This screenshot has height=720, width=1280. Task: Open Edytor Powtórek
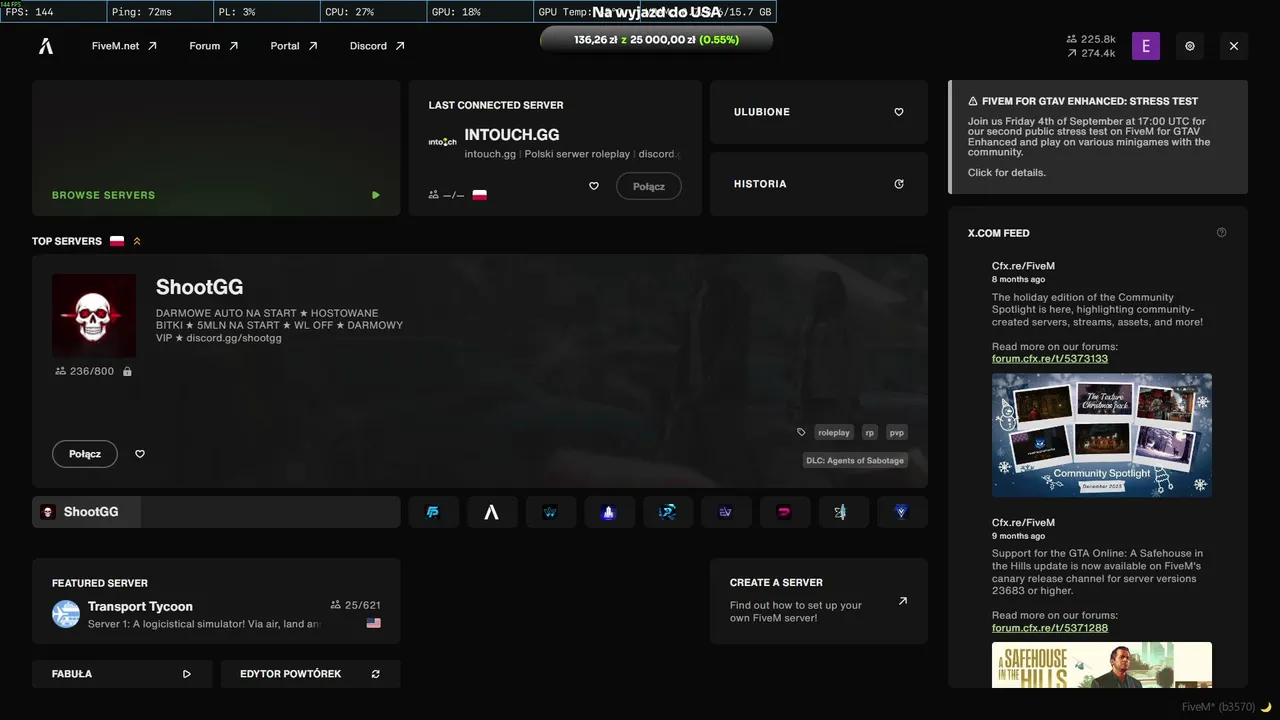[310, 674]
